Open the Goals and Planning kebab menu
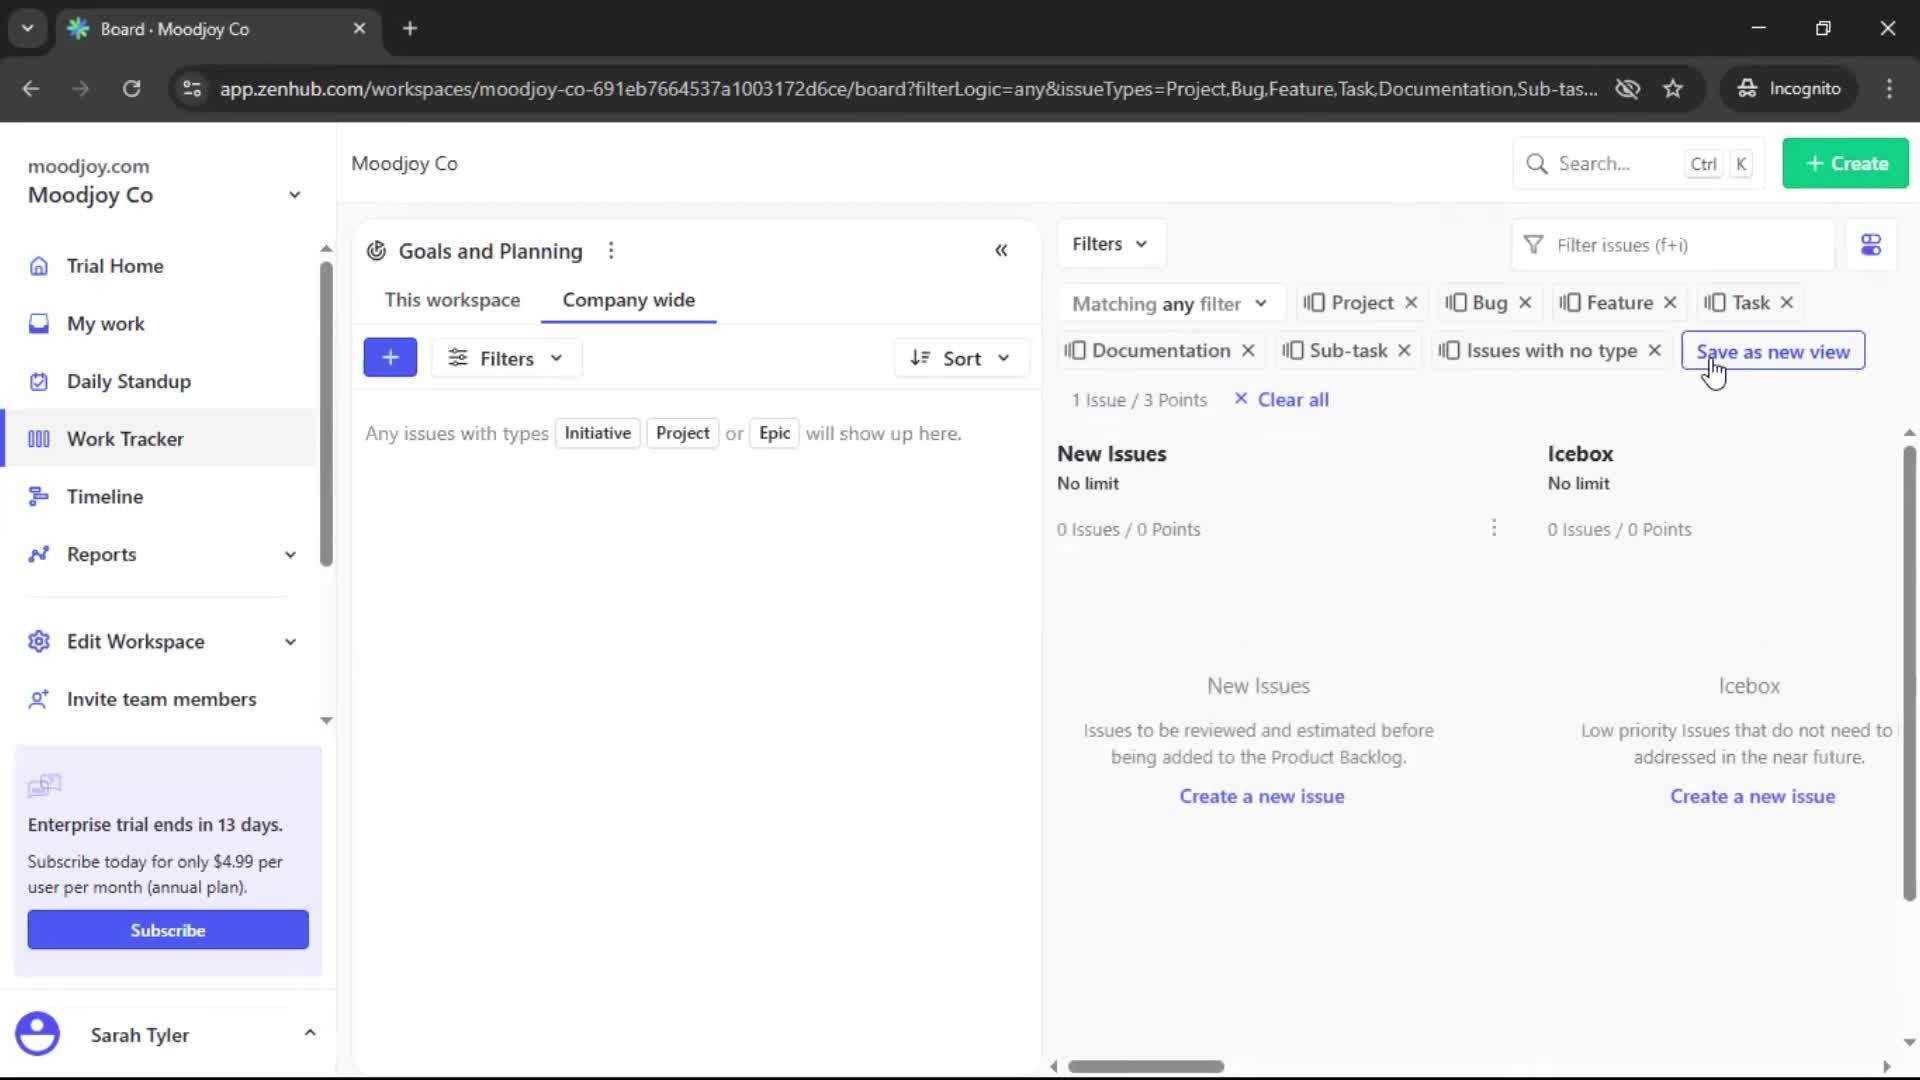Screen dimensions: 1920x1080 [x=611, y=250]
